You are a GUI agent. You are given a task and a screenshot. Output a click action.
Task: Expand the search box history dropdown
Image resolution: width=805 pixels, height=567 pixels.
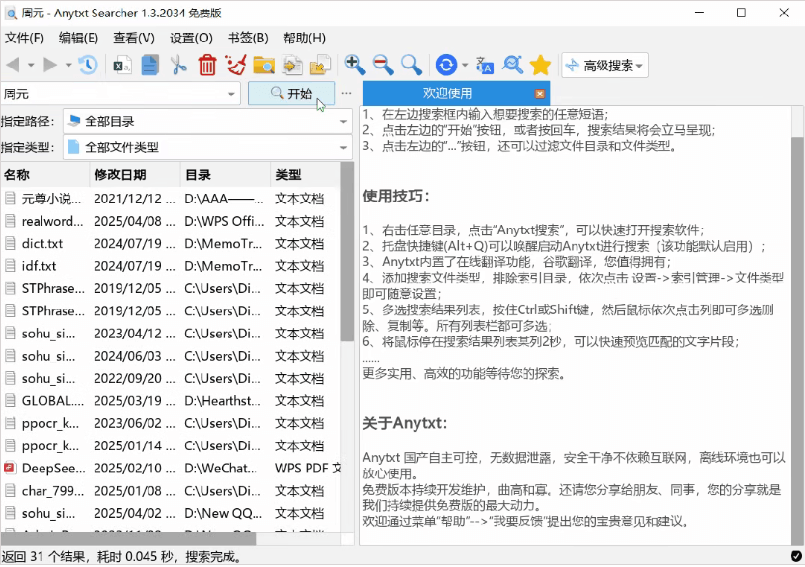click(231, 94)
